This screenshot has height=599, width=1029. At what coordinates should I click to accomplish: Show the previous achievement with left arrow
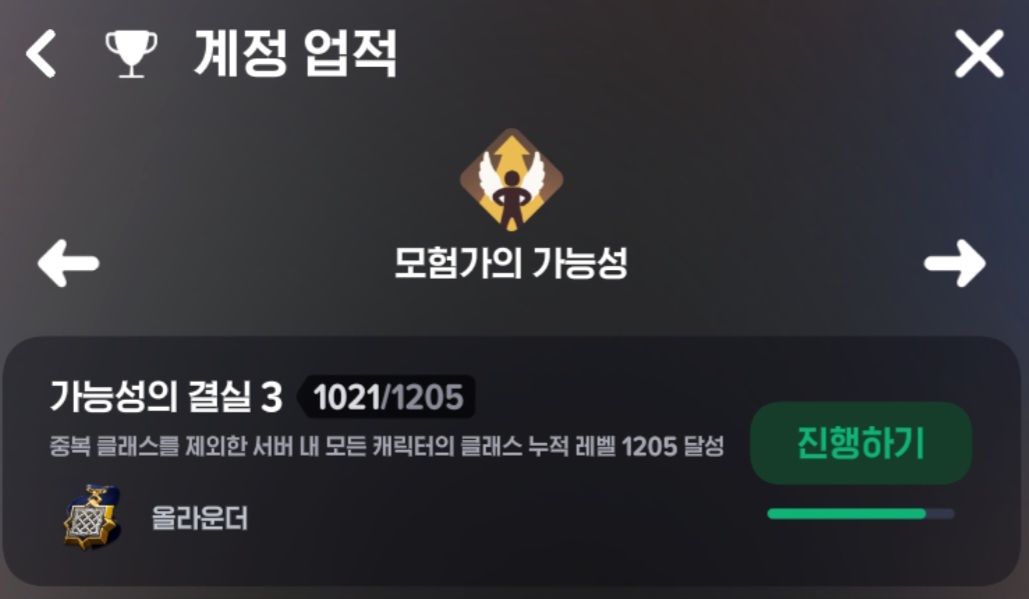click(68, 263)
